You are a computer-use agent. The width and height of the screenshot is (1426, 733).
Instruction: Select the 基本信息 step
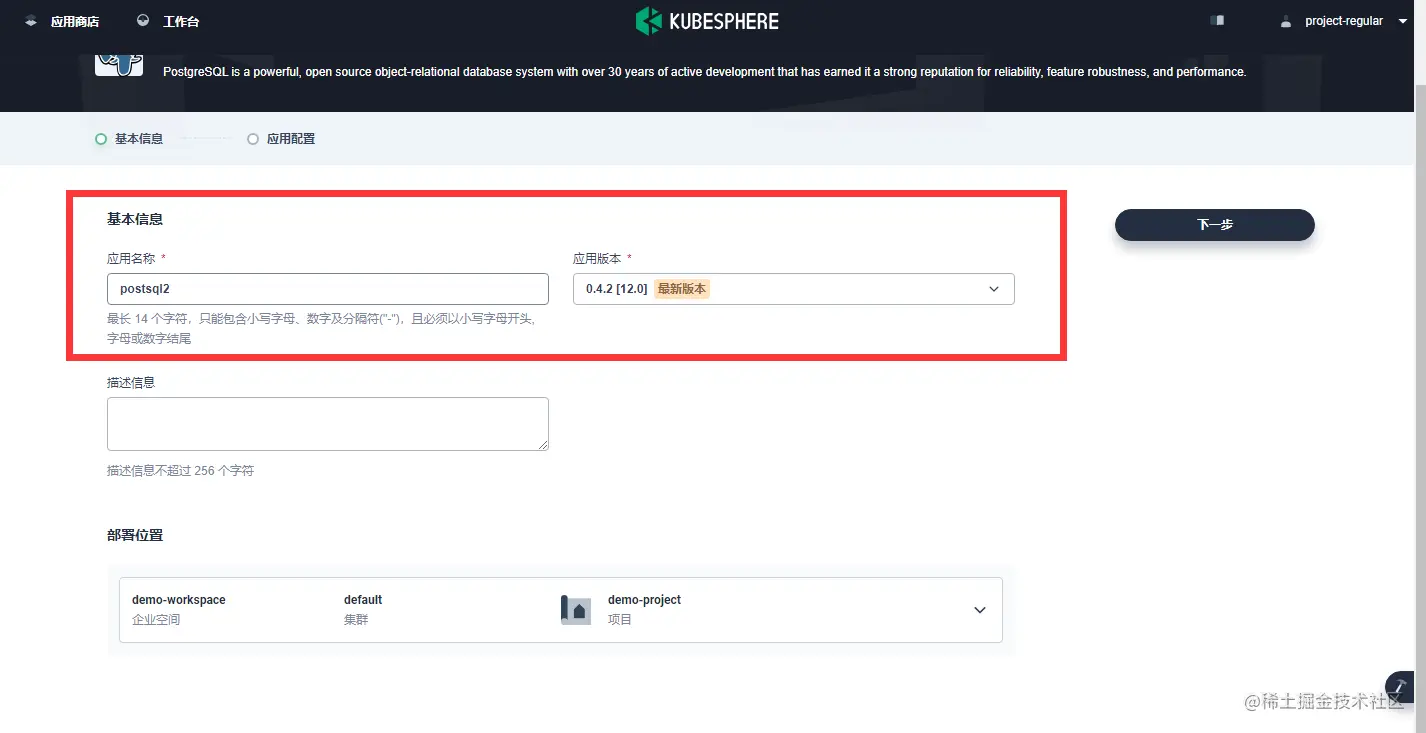tap(129, 139)
